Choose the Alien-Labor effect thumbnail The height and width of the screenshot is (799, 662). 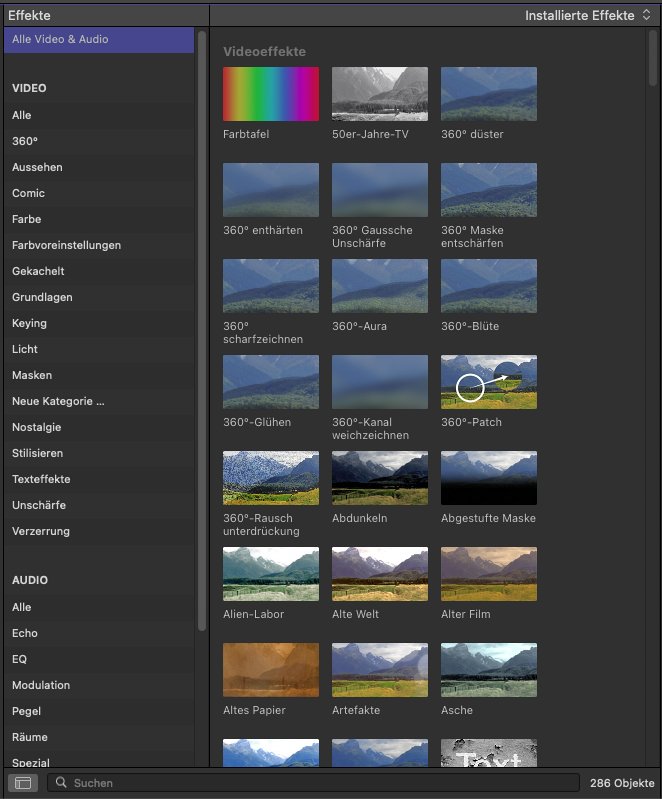271,574
